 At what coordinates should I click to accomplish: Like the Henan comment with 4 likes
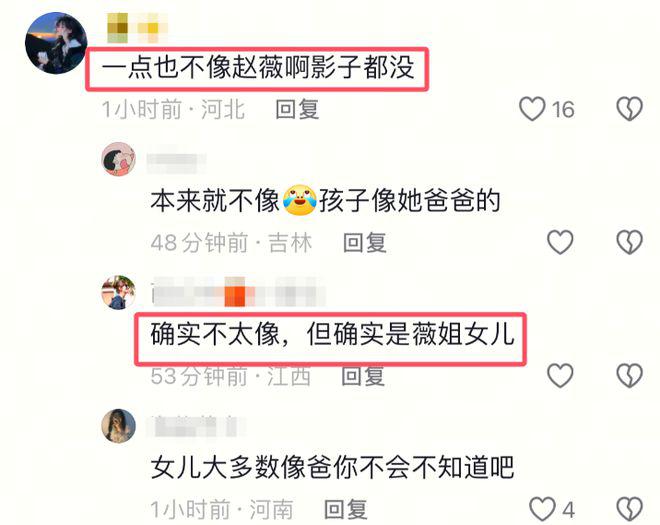tap(542, 509)
